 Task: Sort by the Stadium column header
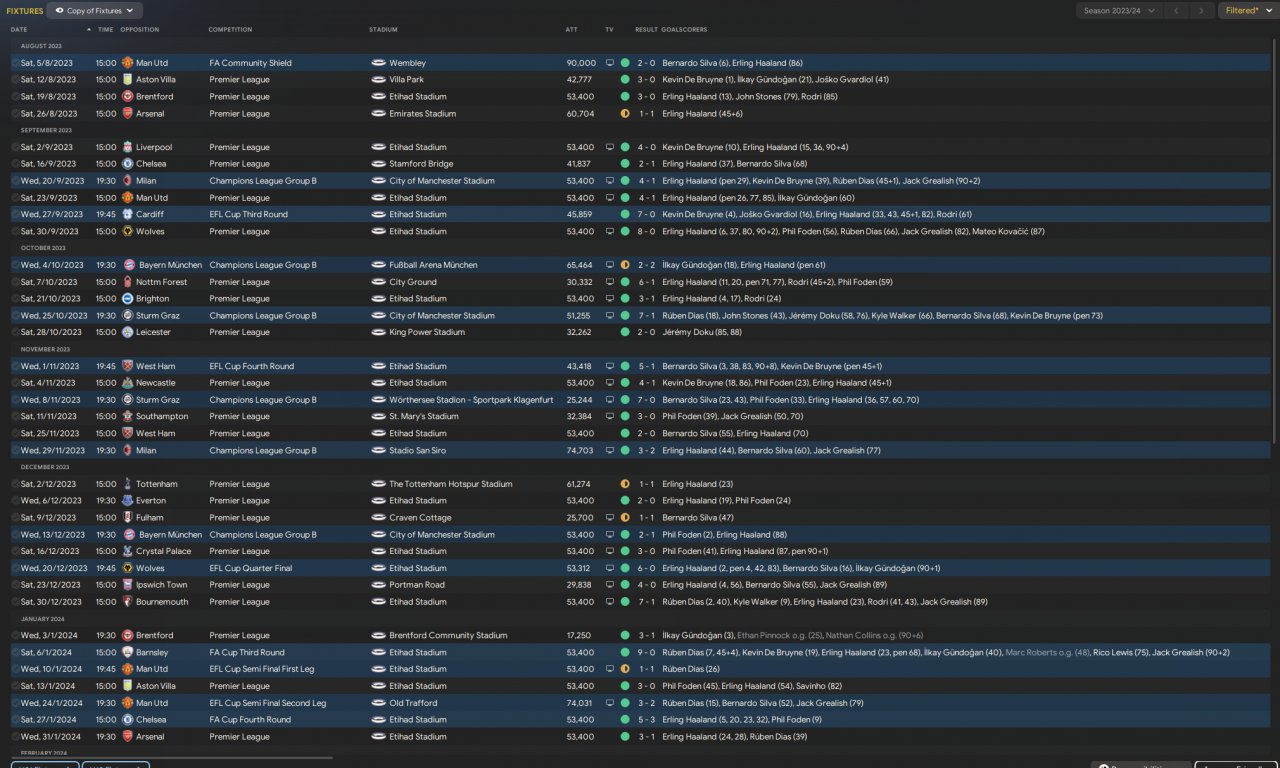pyautogui.click(x=383, y=30)
